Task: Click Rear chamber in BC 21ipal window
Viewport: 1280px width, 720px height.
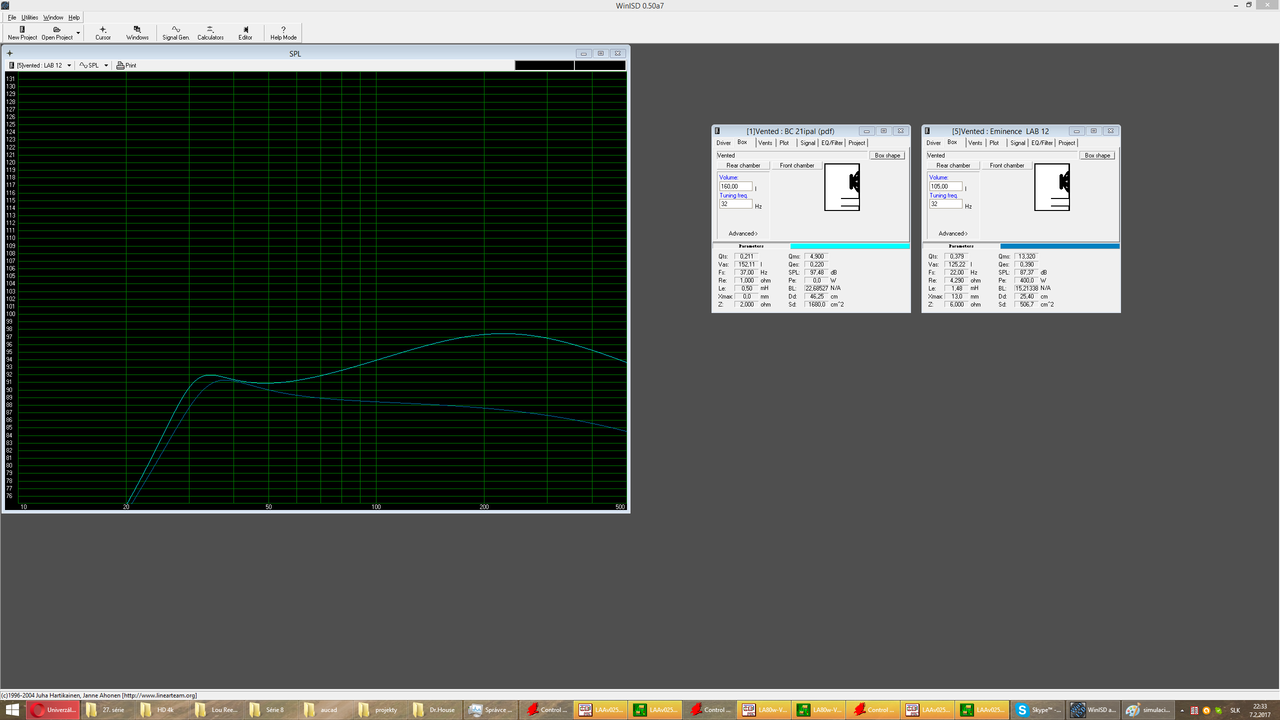Action: [743, 165]
